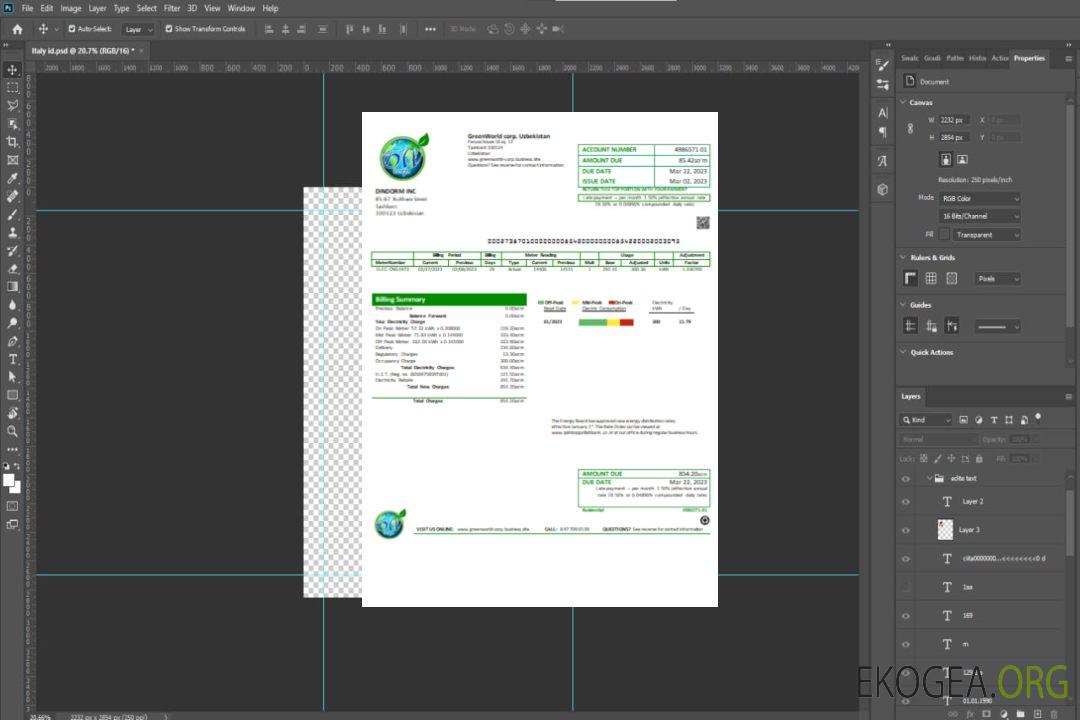
Task: Toggle Show Transform Controls checkbox
Action: point(169,29)
